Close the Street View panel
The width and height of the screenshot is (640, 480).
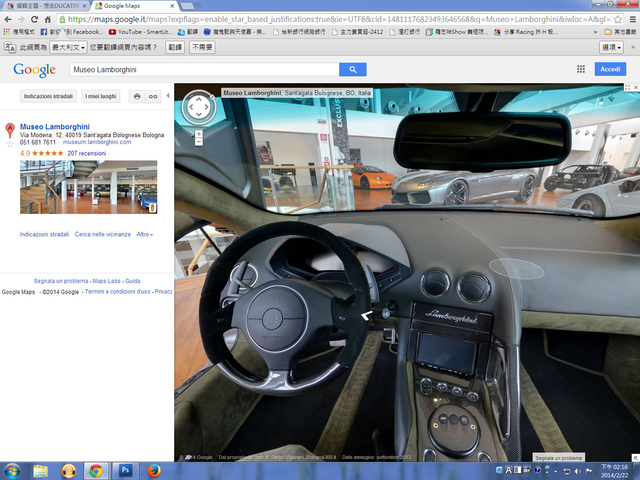[636, 87]
